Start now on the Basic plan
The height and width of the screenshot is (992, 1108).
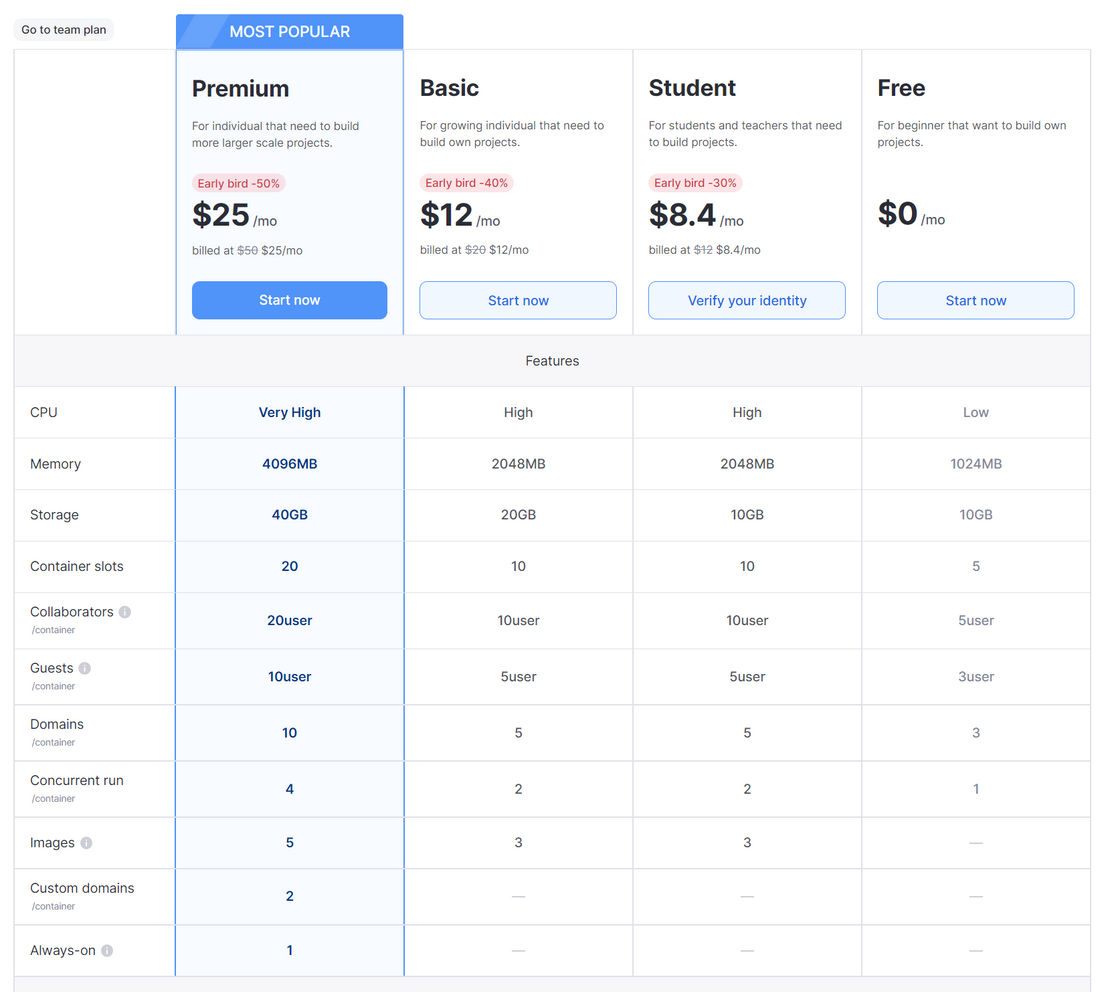click(518, 300)
